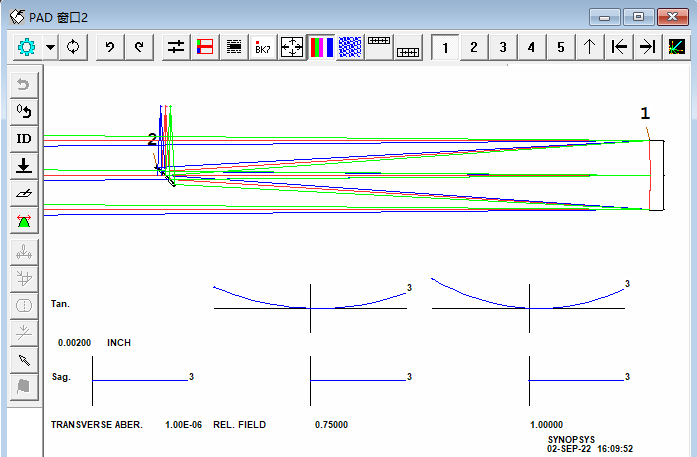Click the 'TRANSVERSE ABER.' label
The width and height of the screenshot is (697, 457).
click(x=96, y=425)
